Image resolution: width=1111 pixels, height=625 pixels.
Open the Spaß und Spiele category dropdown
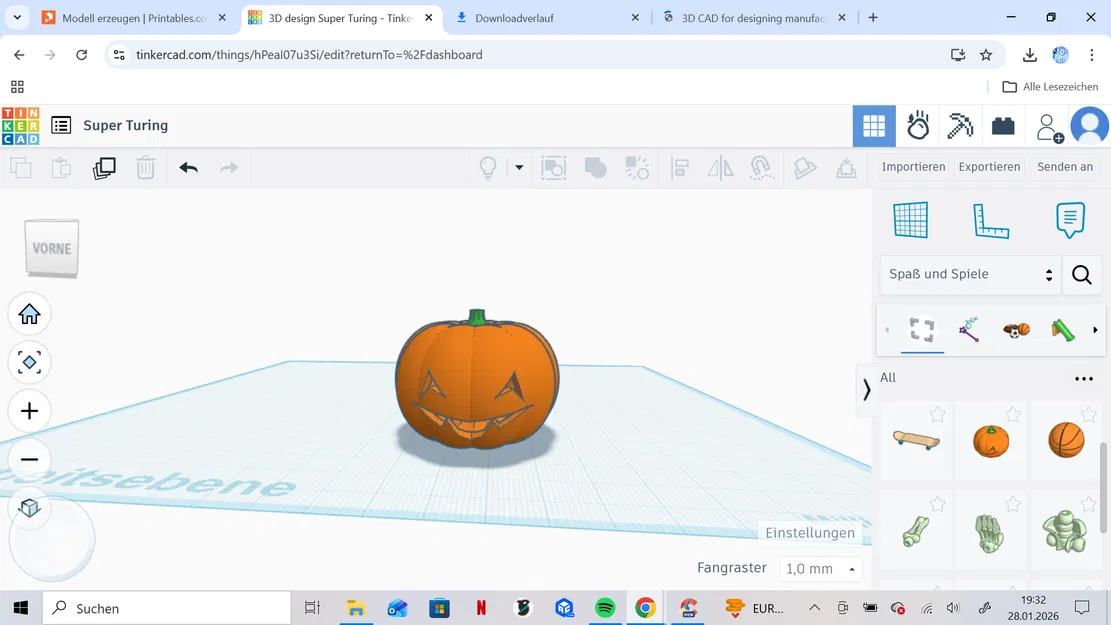(970, 274)
